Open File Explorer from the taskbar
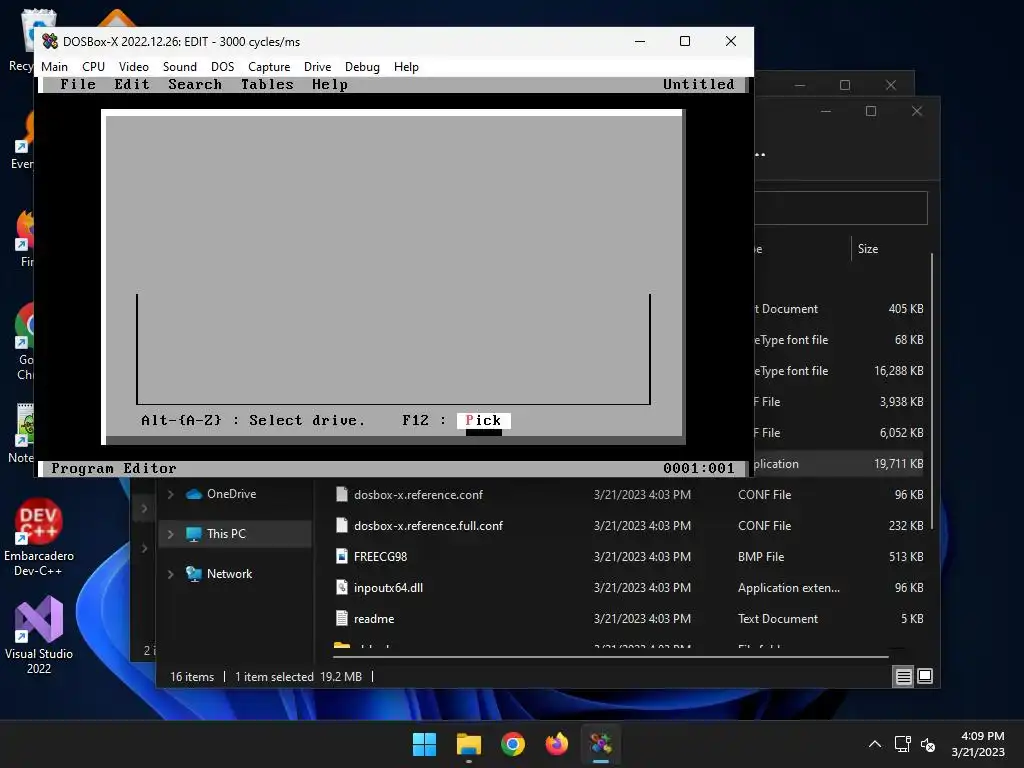 point(469,744)
